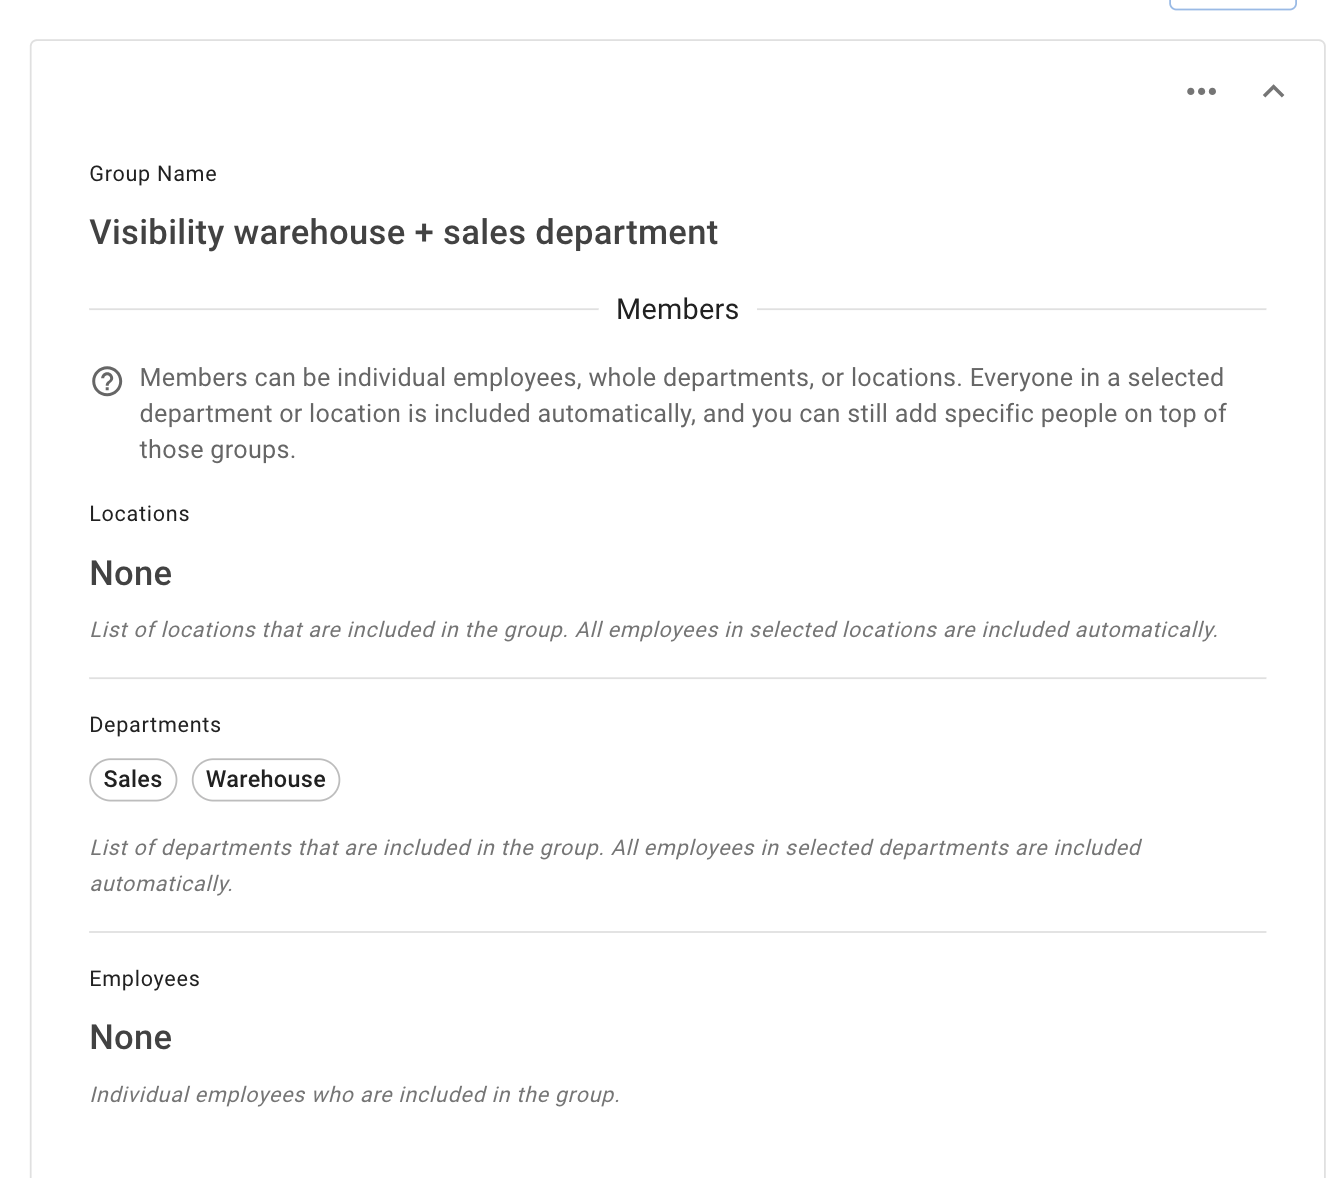The width and height of the screenshot is (1342, 1178).
Task: Click the Locations label
Action: [x=139, y=514]
